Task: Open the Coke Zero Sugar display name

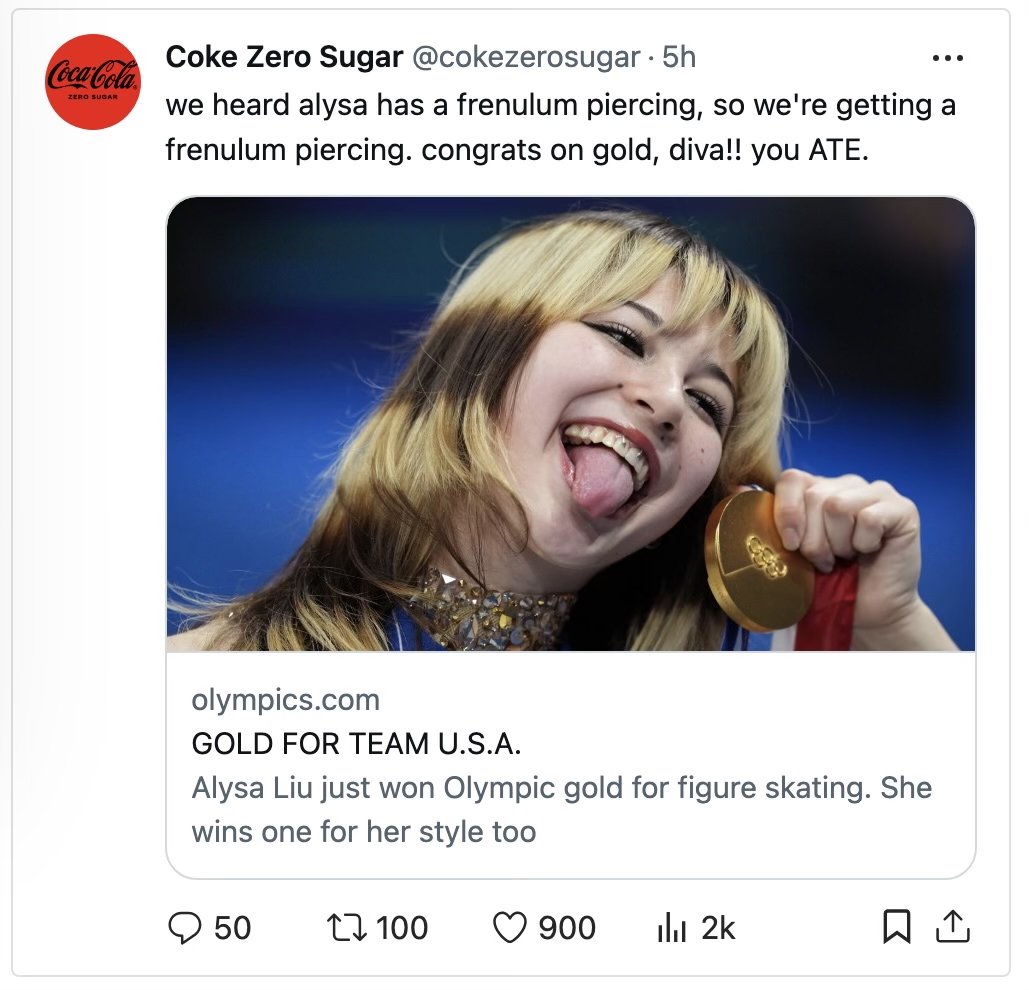Action: [284, 57]
